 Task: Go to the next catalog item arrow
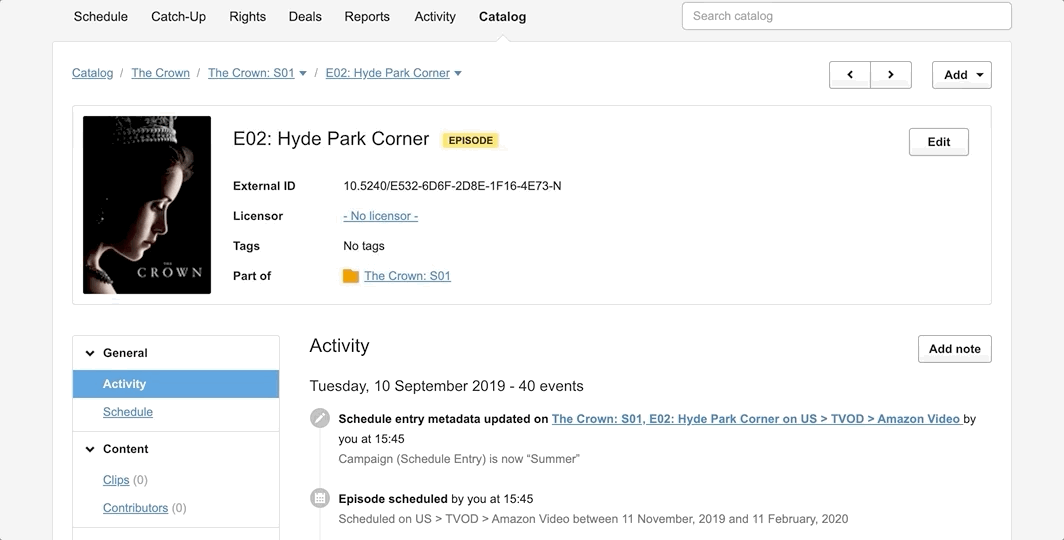tap(891, 75)
